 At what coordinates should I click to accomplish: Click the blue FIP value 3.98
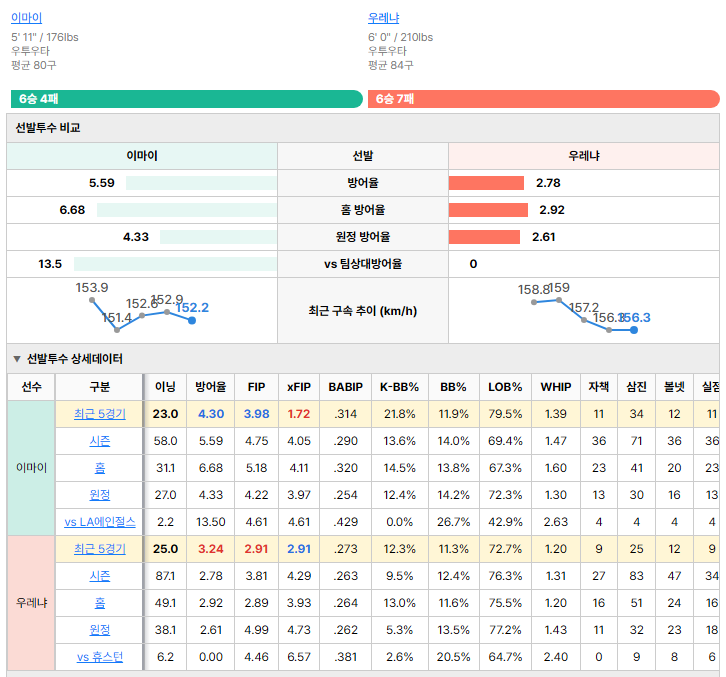tap(256, 414)
